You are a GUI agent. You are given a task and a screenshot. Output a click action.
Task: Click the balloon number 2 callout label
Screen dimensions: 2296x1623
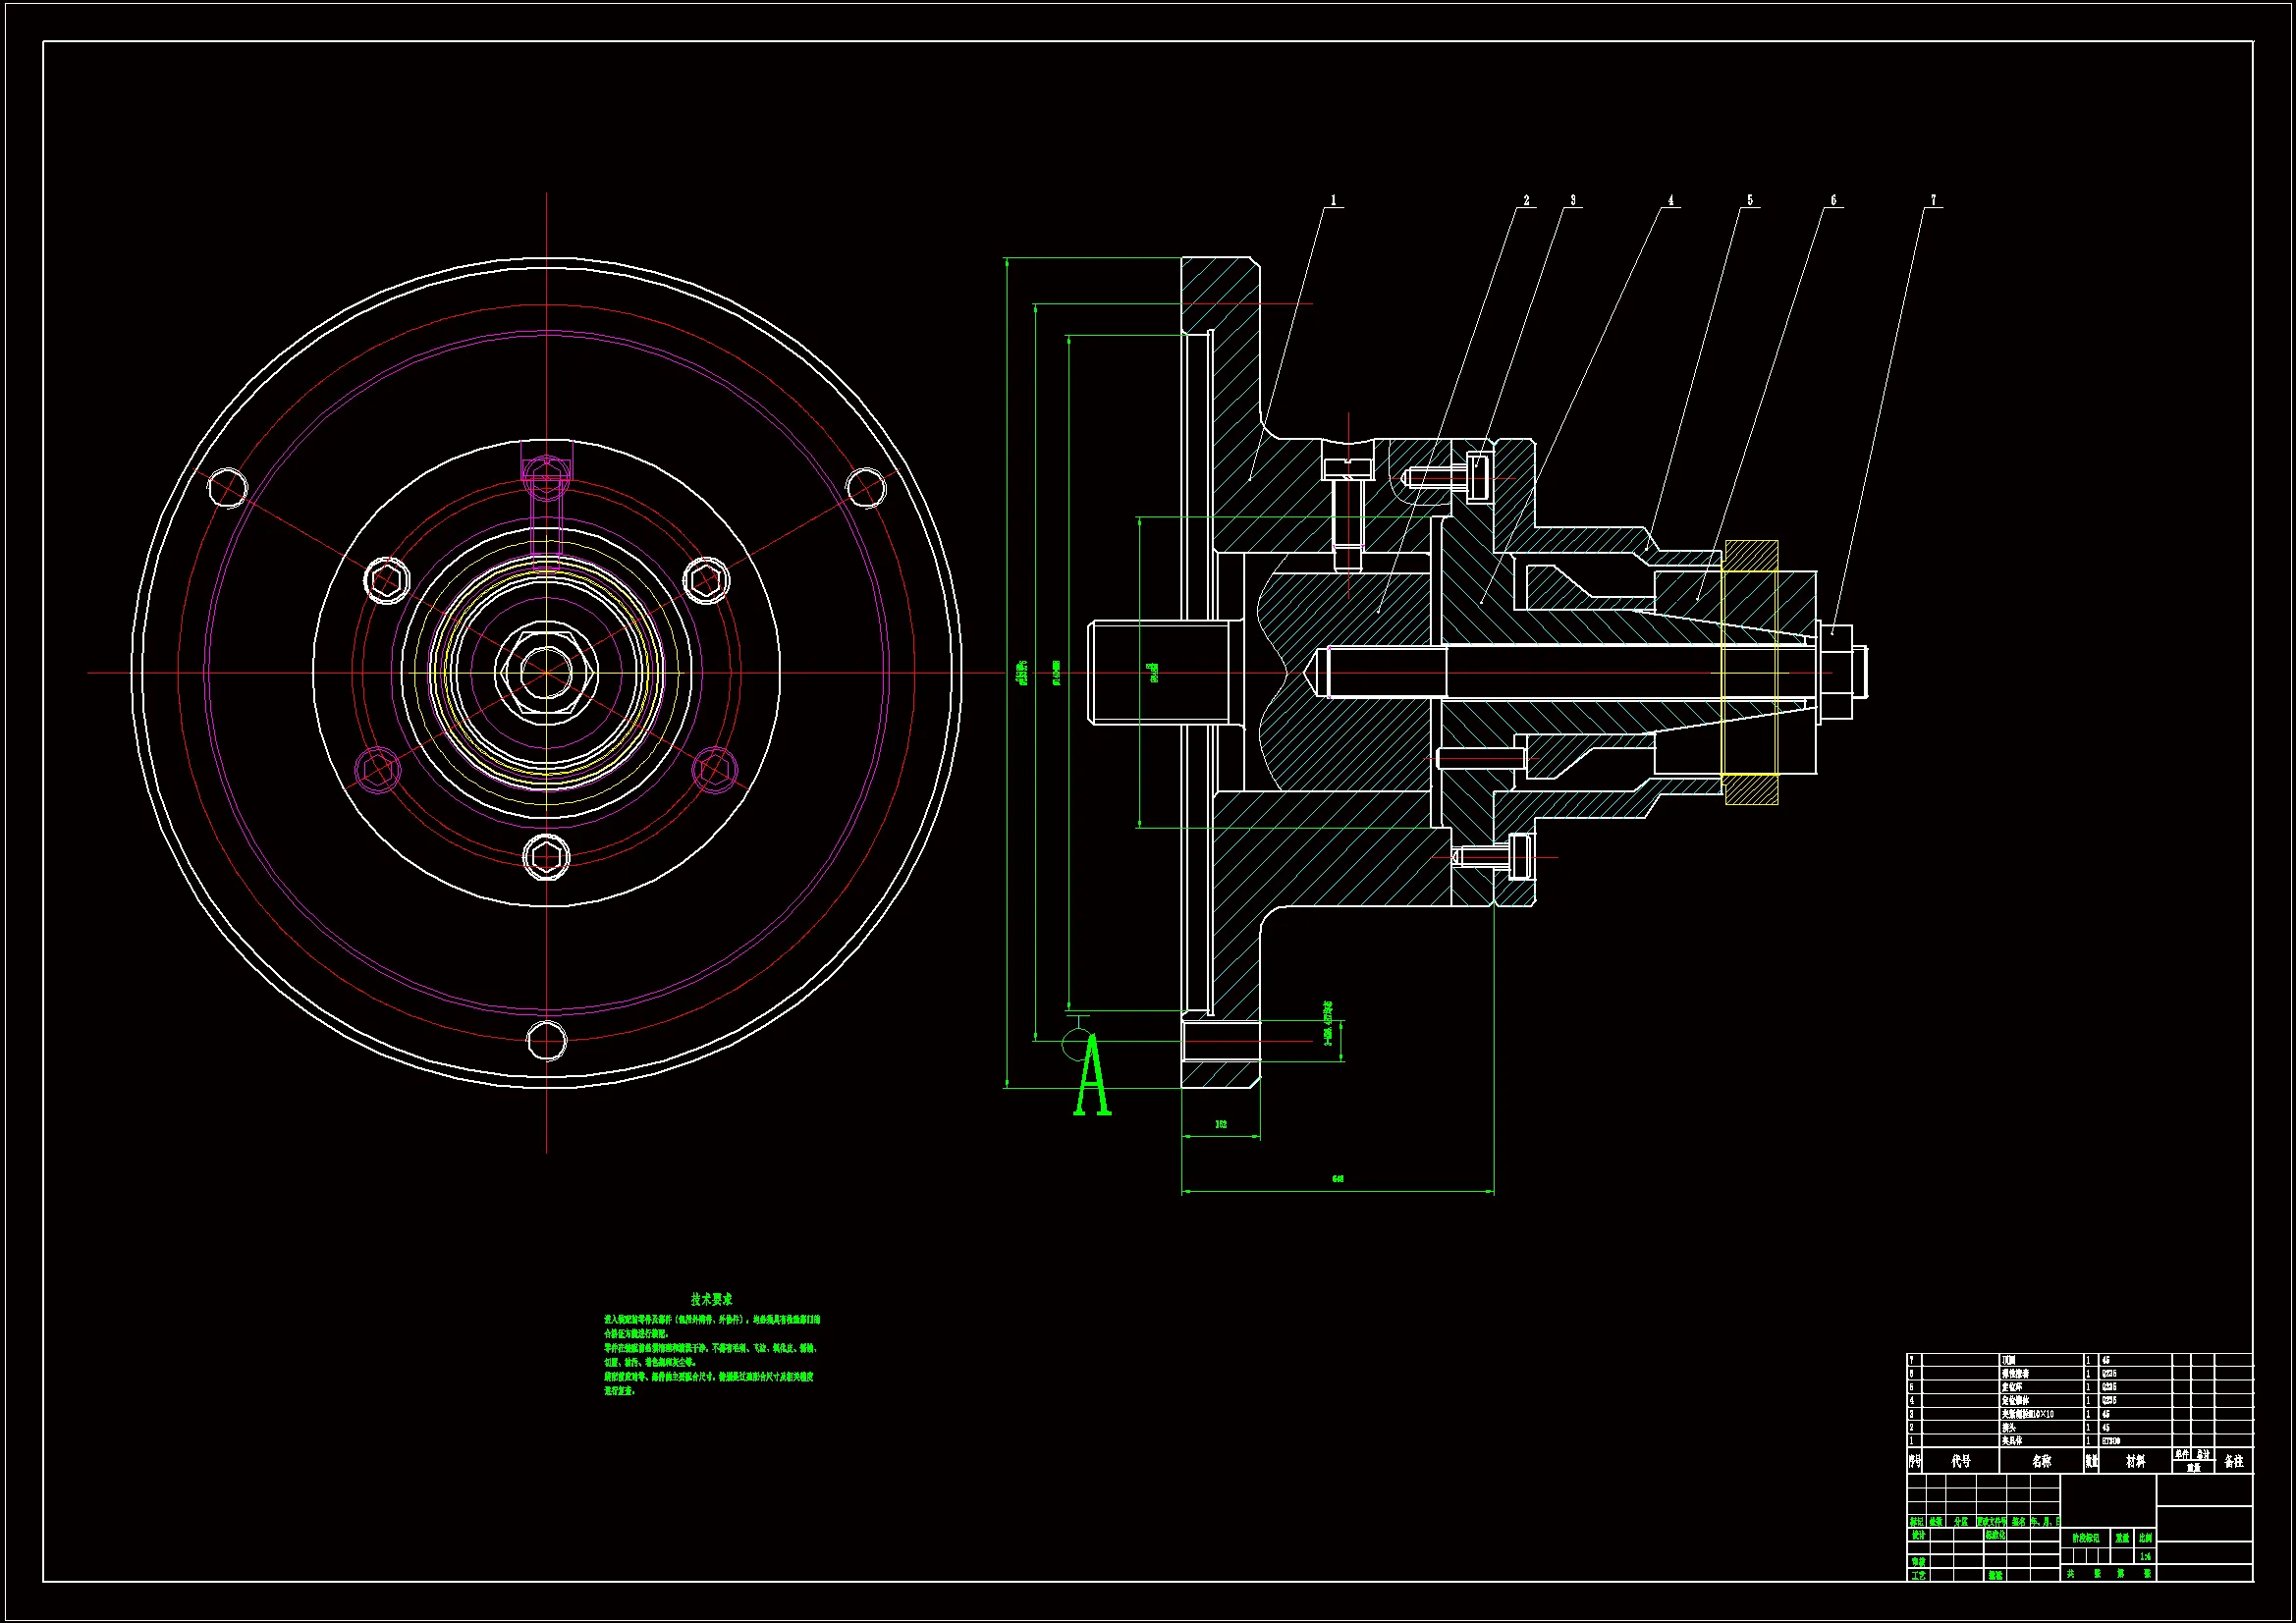1526,201
